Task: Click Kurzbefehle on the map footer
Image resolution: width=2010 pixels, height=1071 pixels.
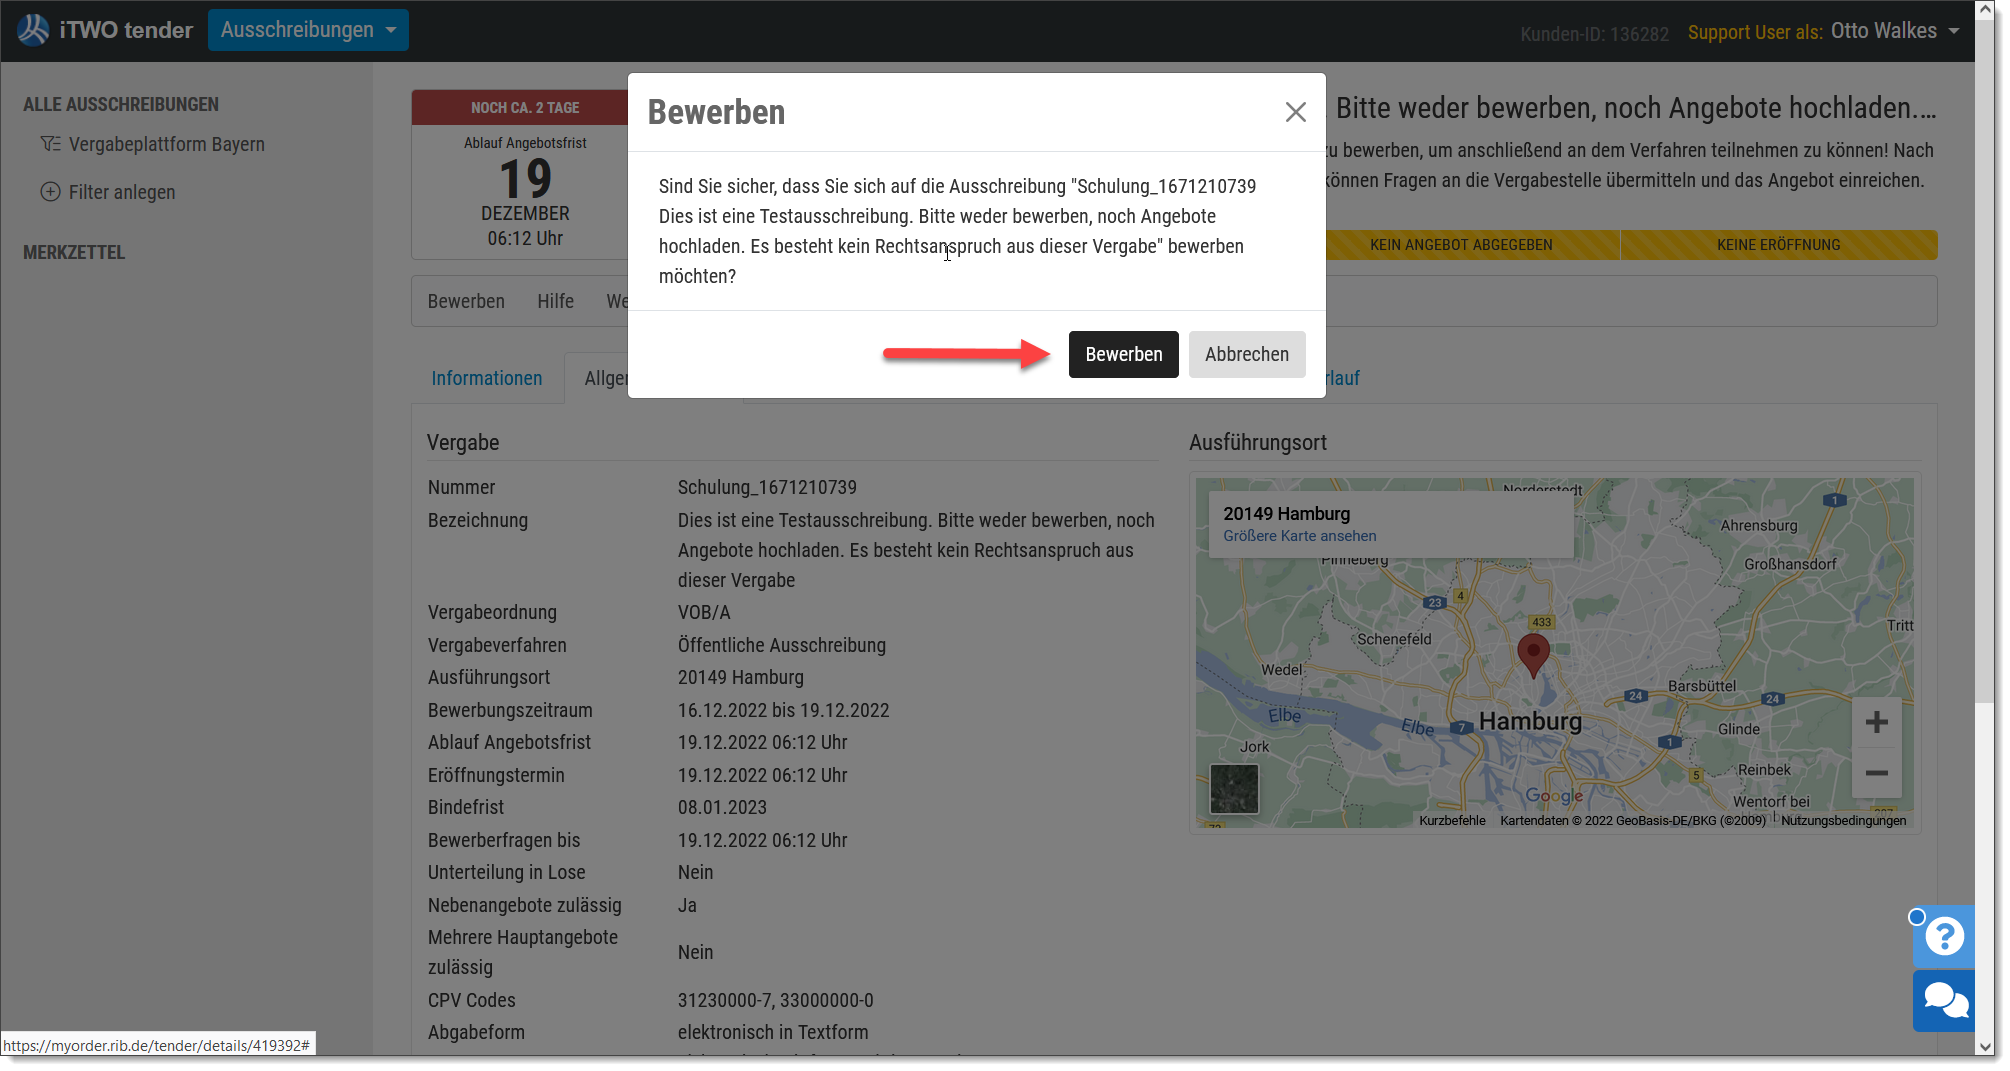Action: click(x=1452, y=821)
